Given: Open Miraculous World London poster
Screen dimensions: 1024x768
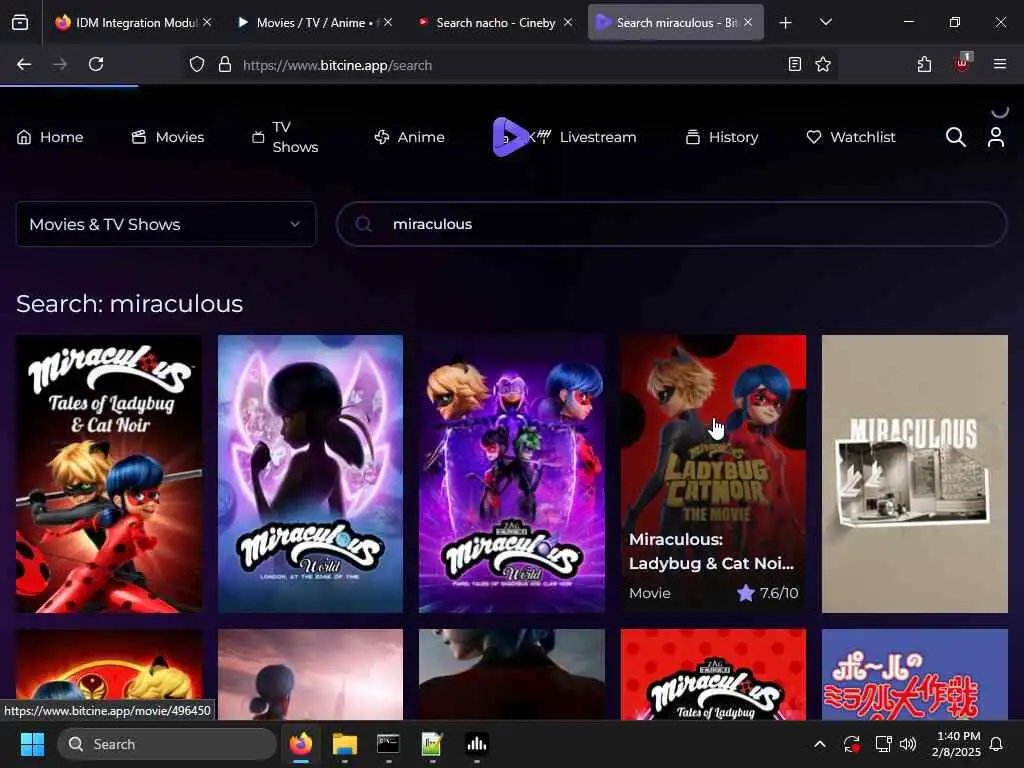Looking at the screenshot, I should pyautogui.click(x=310, y=474).
